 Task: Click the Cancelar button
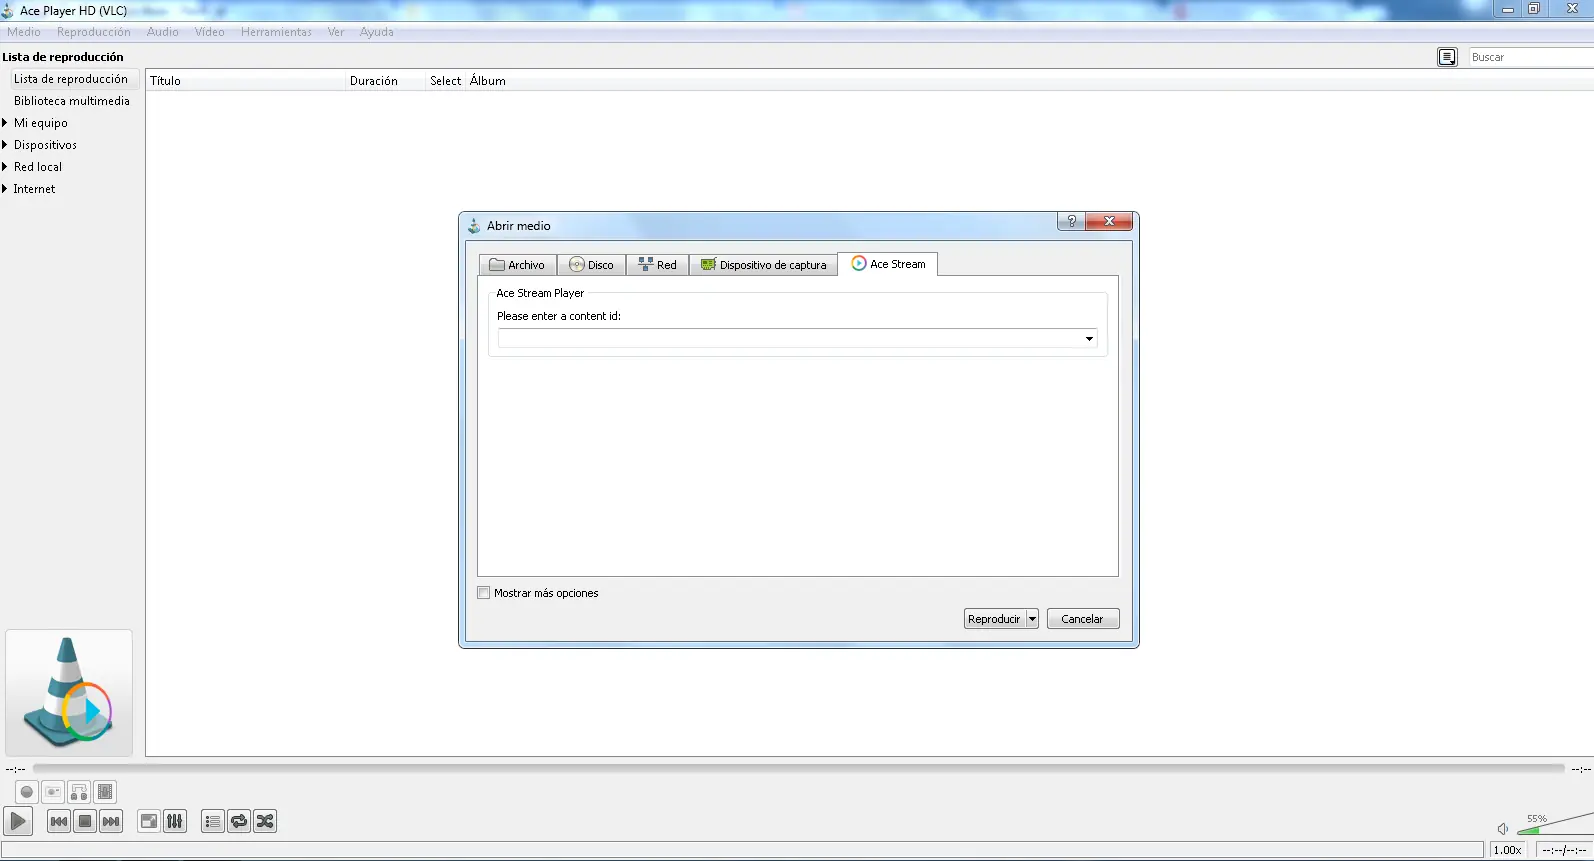[x=1083, y=619]
